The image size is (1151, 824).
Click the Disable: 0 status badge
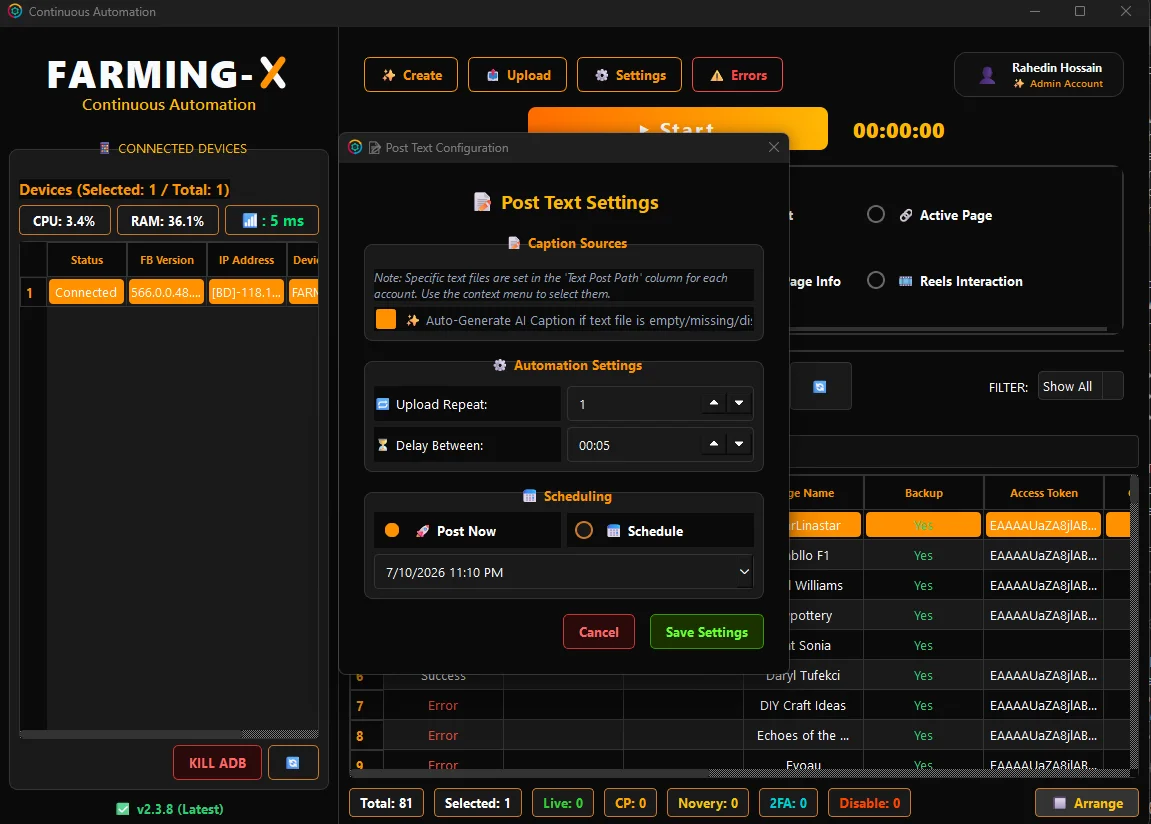869,803
